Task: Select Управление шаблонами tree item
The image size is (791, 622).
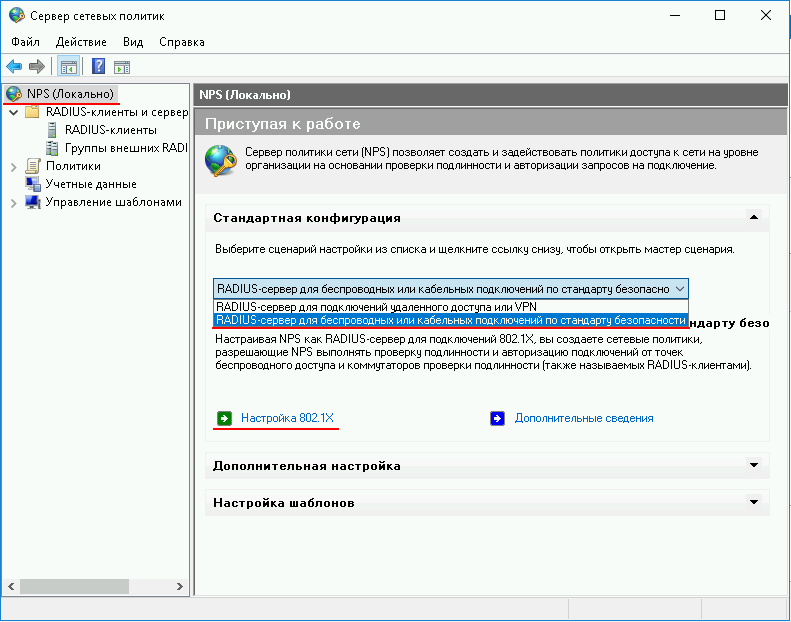Action: (114, 202)
